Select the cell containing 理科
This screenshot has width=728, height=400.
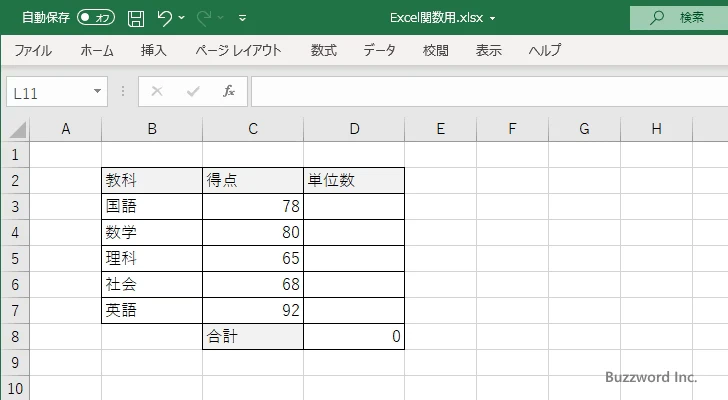pyautogui.click(x=152, y=258)
